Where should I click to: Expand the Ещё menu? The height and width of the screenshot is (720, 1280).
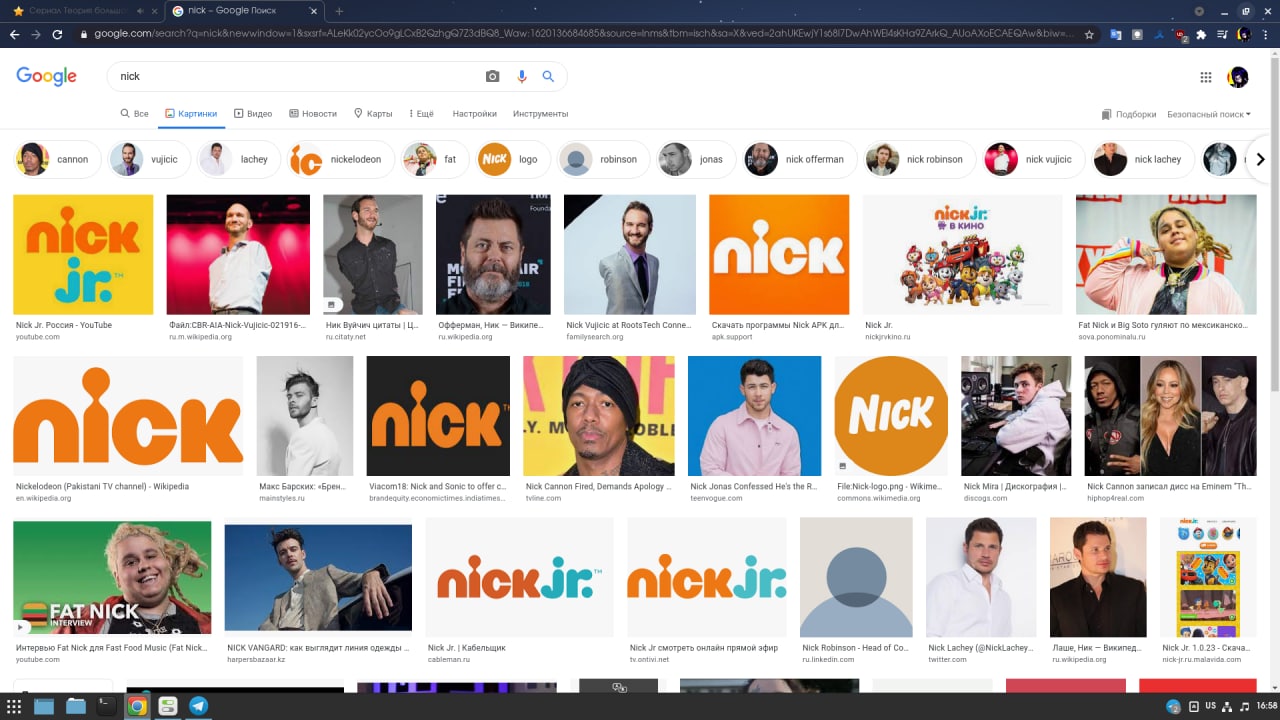point(419,114)
